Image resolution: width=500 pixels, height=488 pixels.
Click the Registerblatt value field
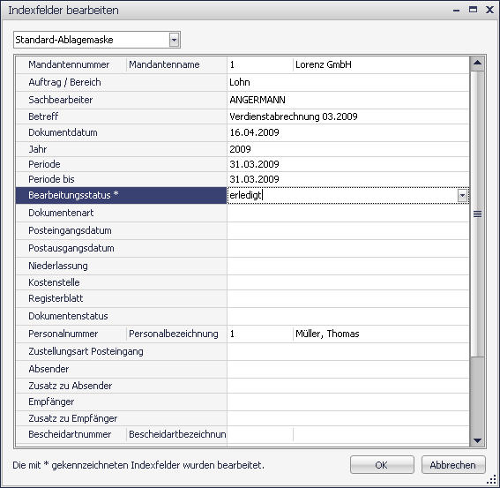[348, 298]
